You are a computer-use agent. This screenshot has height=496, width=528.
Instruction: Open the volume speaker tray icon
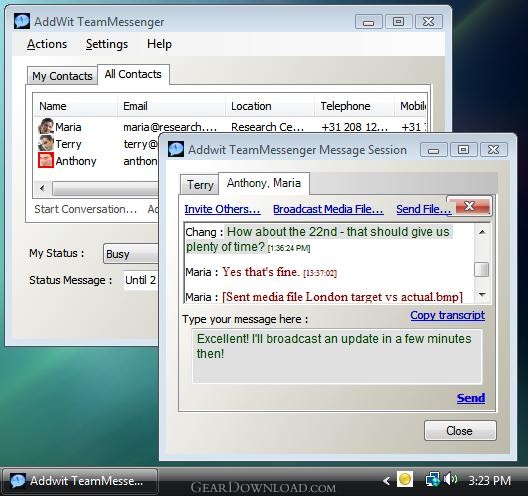point(450,479)
